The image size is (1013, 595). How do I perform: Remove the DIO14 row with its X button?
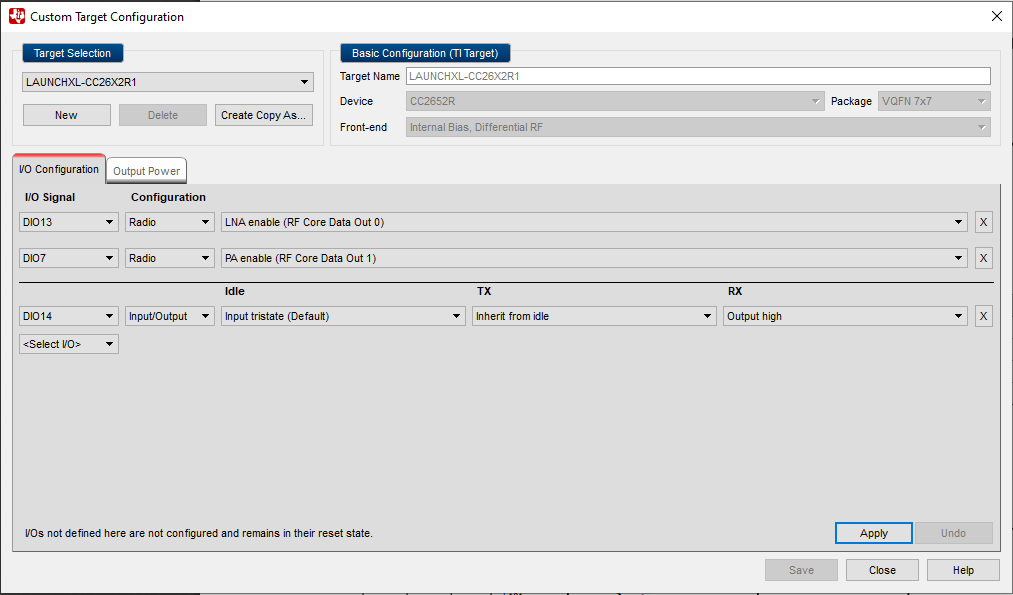click(983, 317)
